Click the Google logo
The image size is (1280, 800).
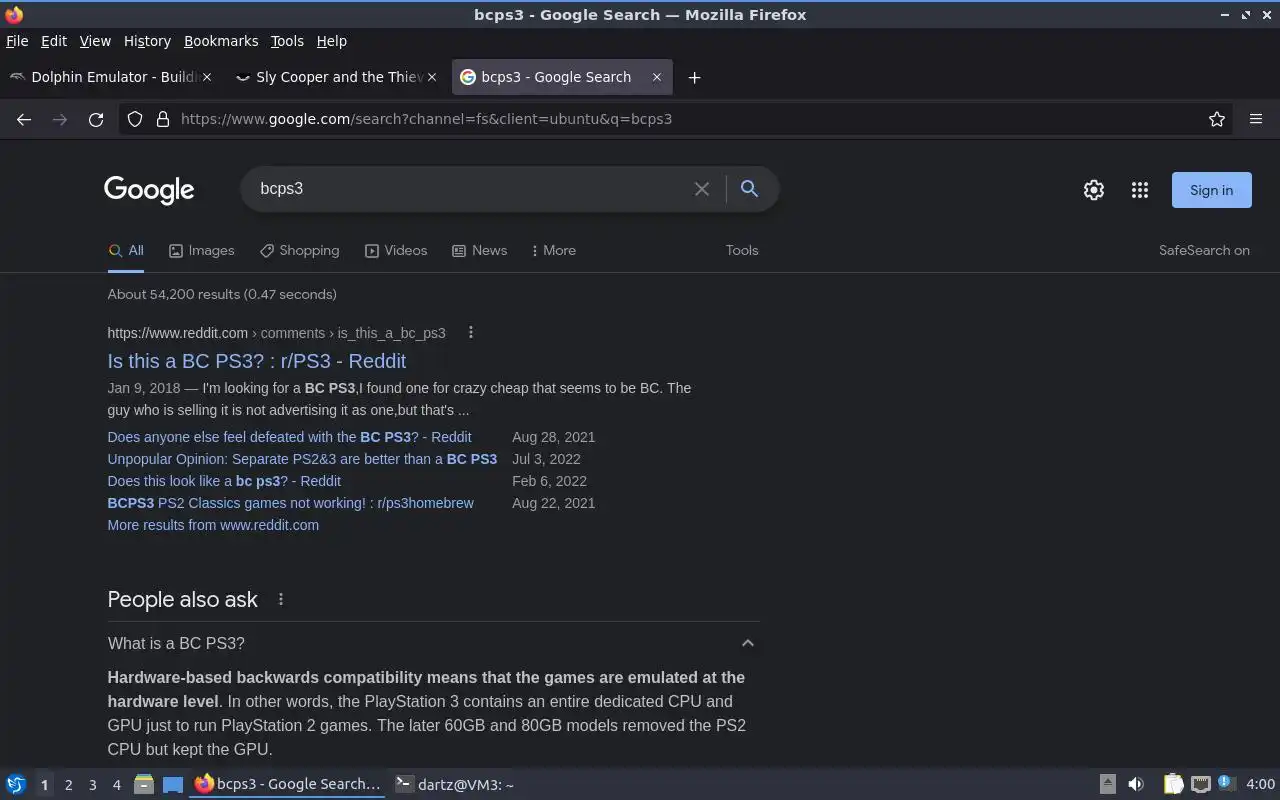pyautogui.click(x=149, y=190)
